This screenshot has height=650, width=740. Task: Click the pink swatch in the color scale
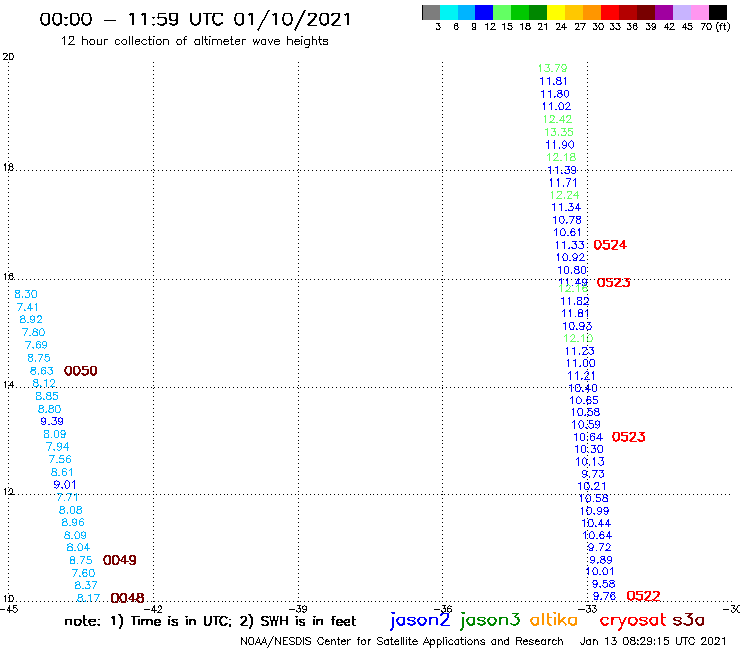click(699, 12)
